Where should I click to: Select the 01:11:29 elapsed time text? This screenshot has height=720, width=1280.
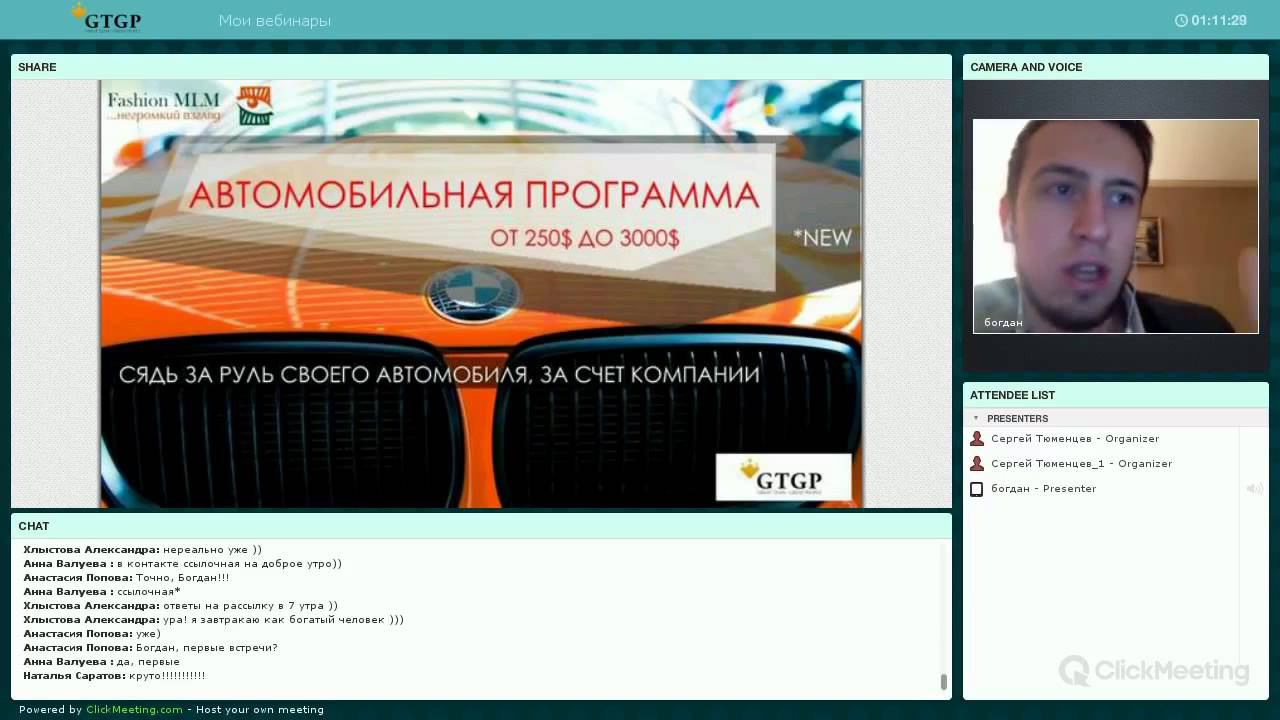pos(1219,20)
